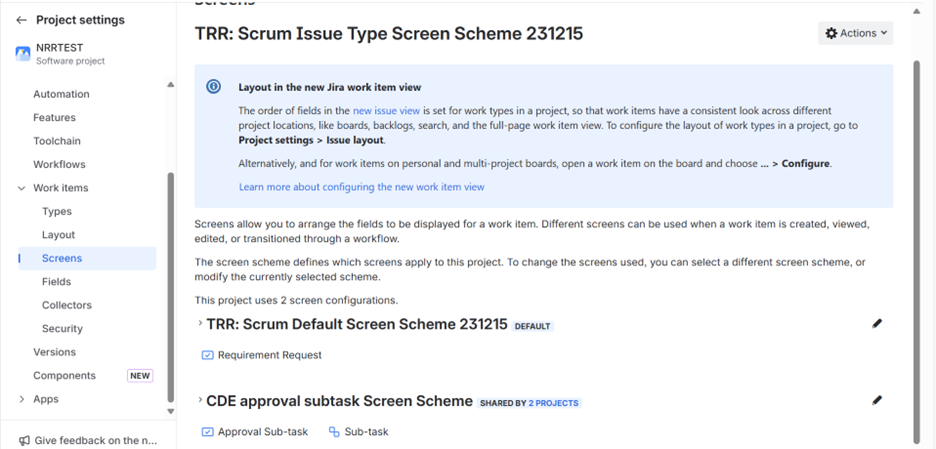Follow the 'new issue view' link
Screen dimensions: 936x449
386,110
